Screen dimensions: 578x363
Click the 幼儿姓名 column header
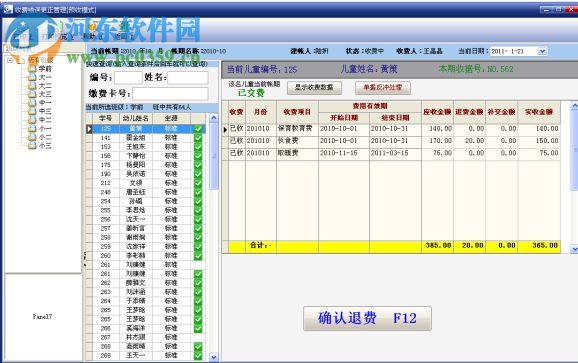click(136, 118)
